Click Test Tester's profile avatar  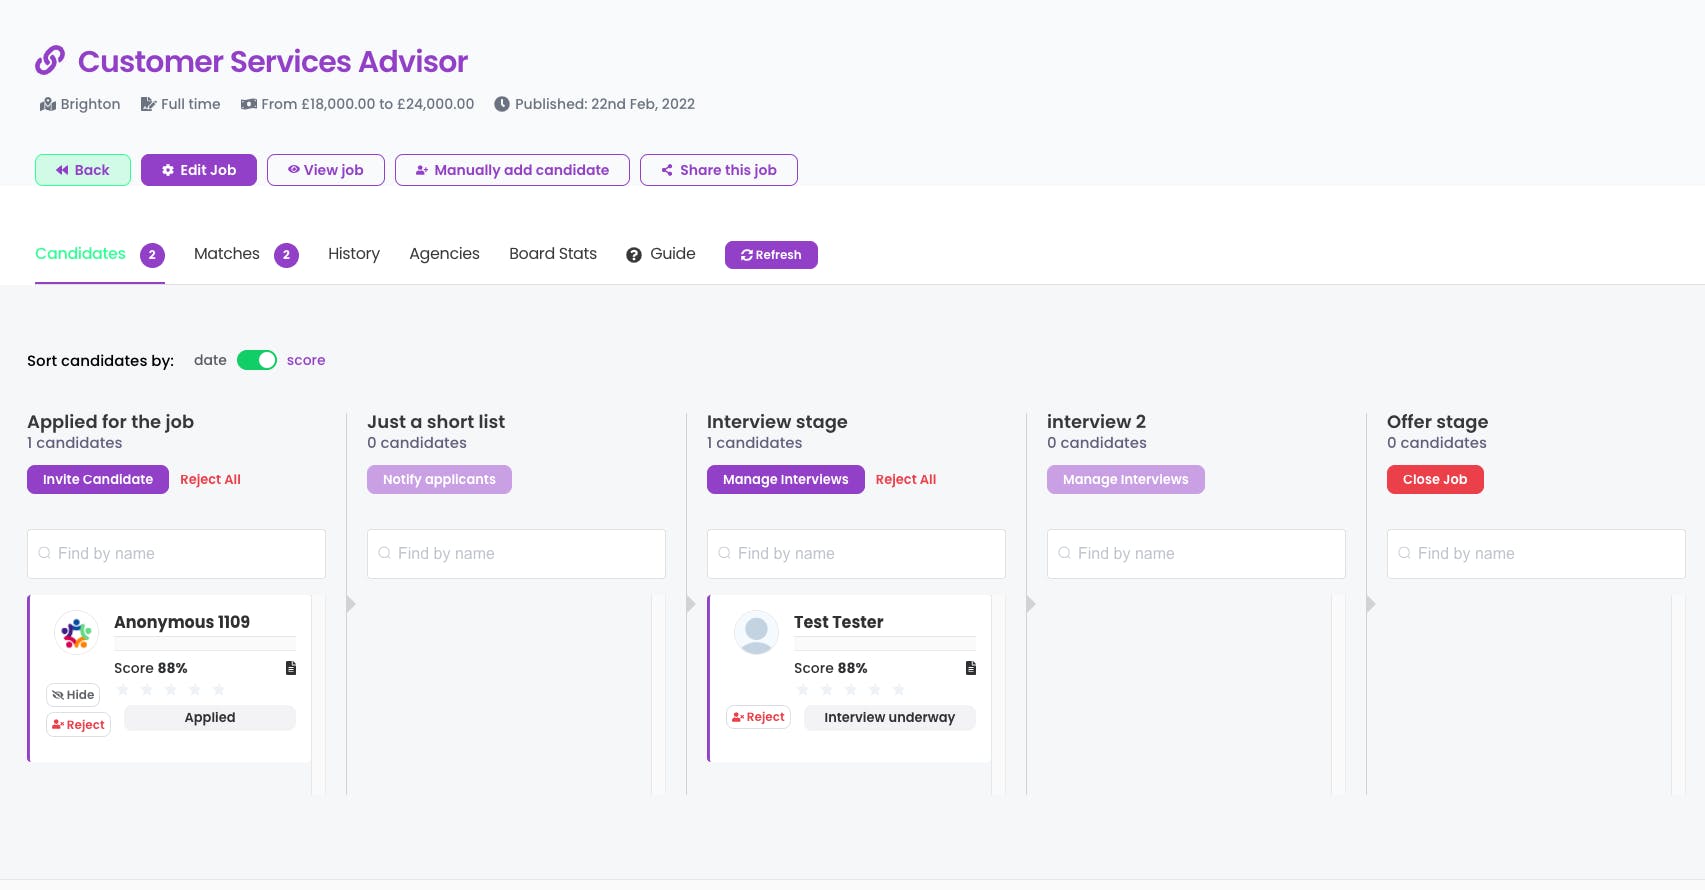pyautogui.click(x=756, y=633)
